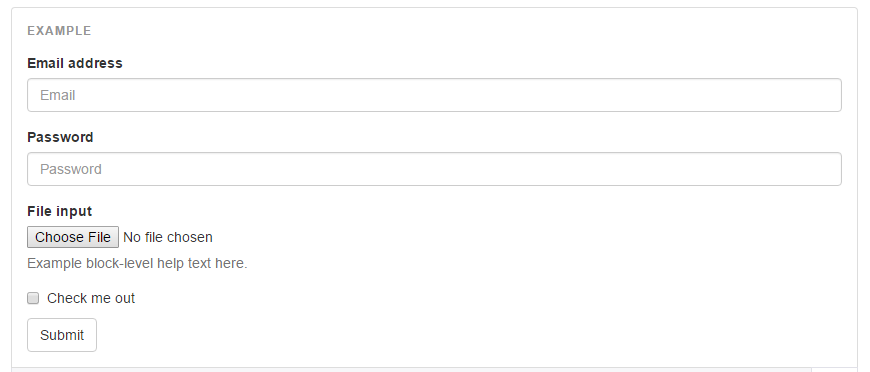The width and height of the screenshot is (870, 372).
Task: Select the gray 'Password' placeholder text
Action: (70, 169)
